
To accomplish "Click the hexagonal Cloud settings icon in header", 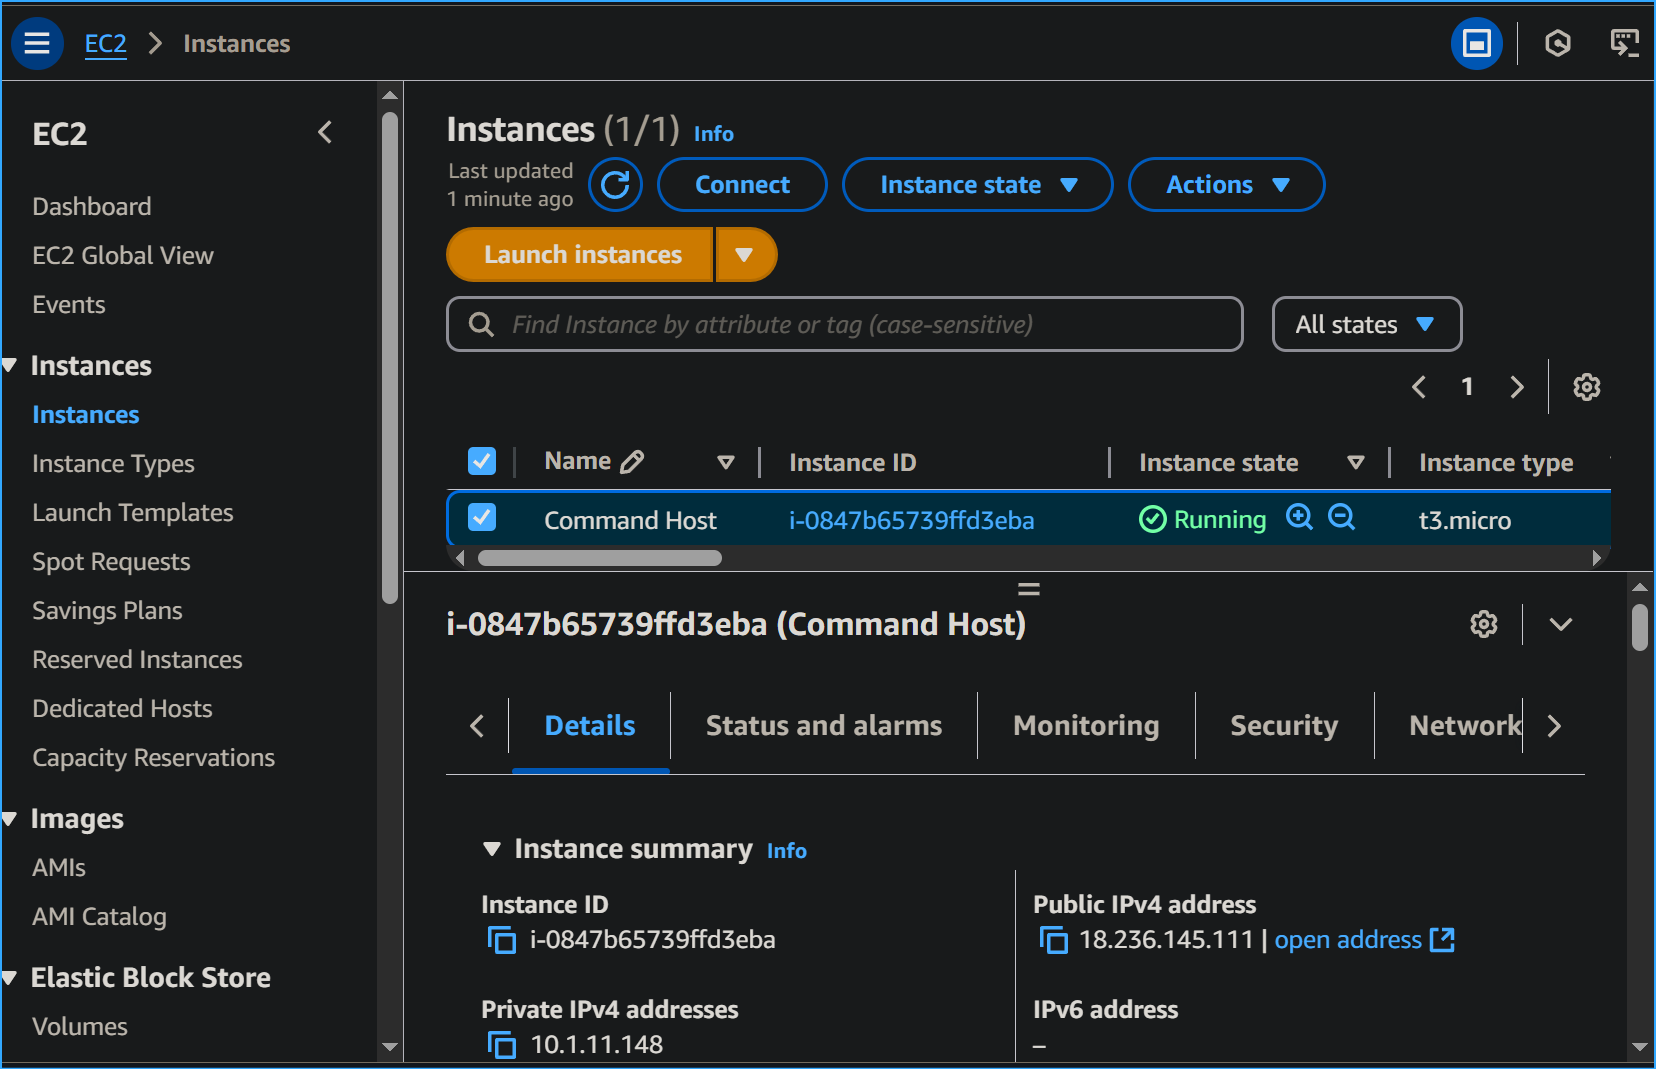I will [1557, 43].
